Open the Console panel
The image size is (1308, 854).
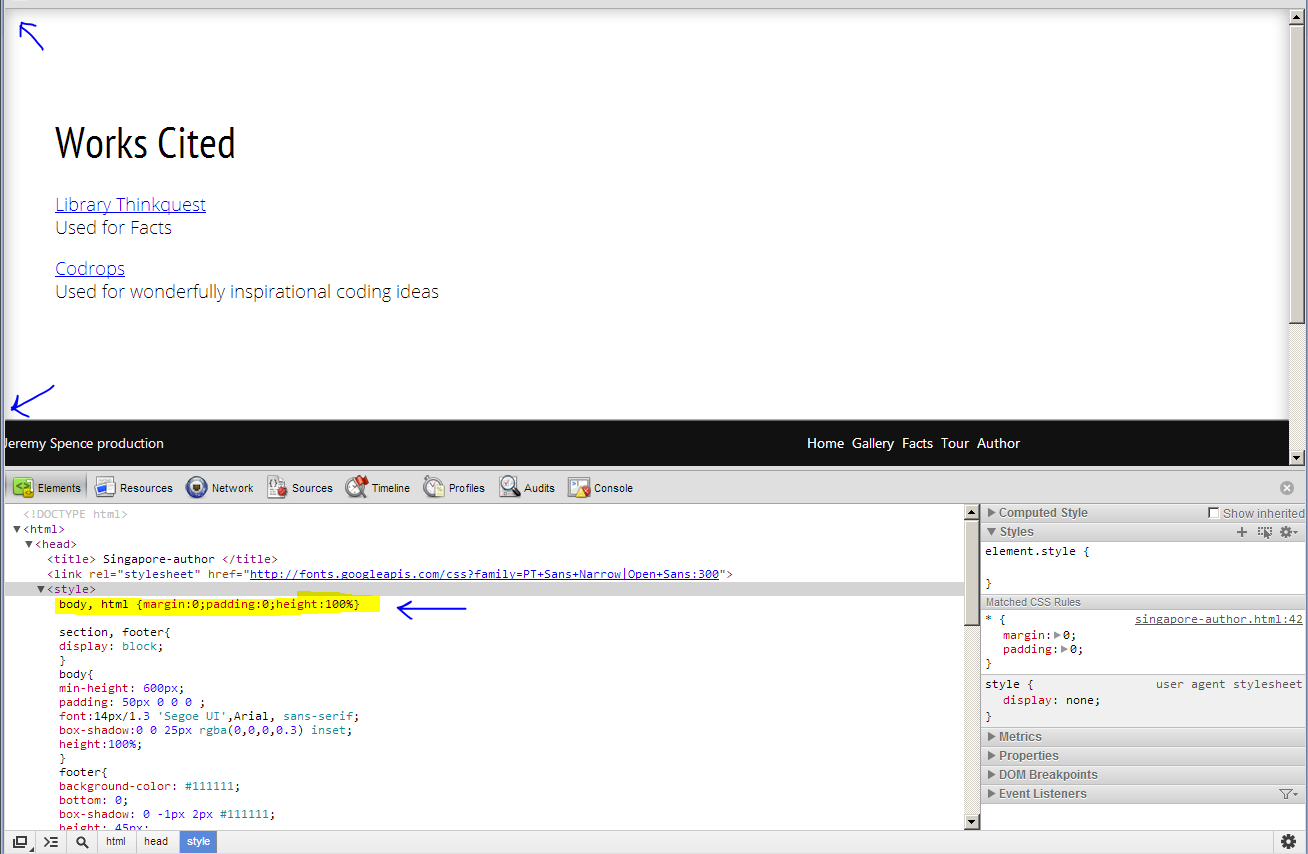(x=600, y=488)
